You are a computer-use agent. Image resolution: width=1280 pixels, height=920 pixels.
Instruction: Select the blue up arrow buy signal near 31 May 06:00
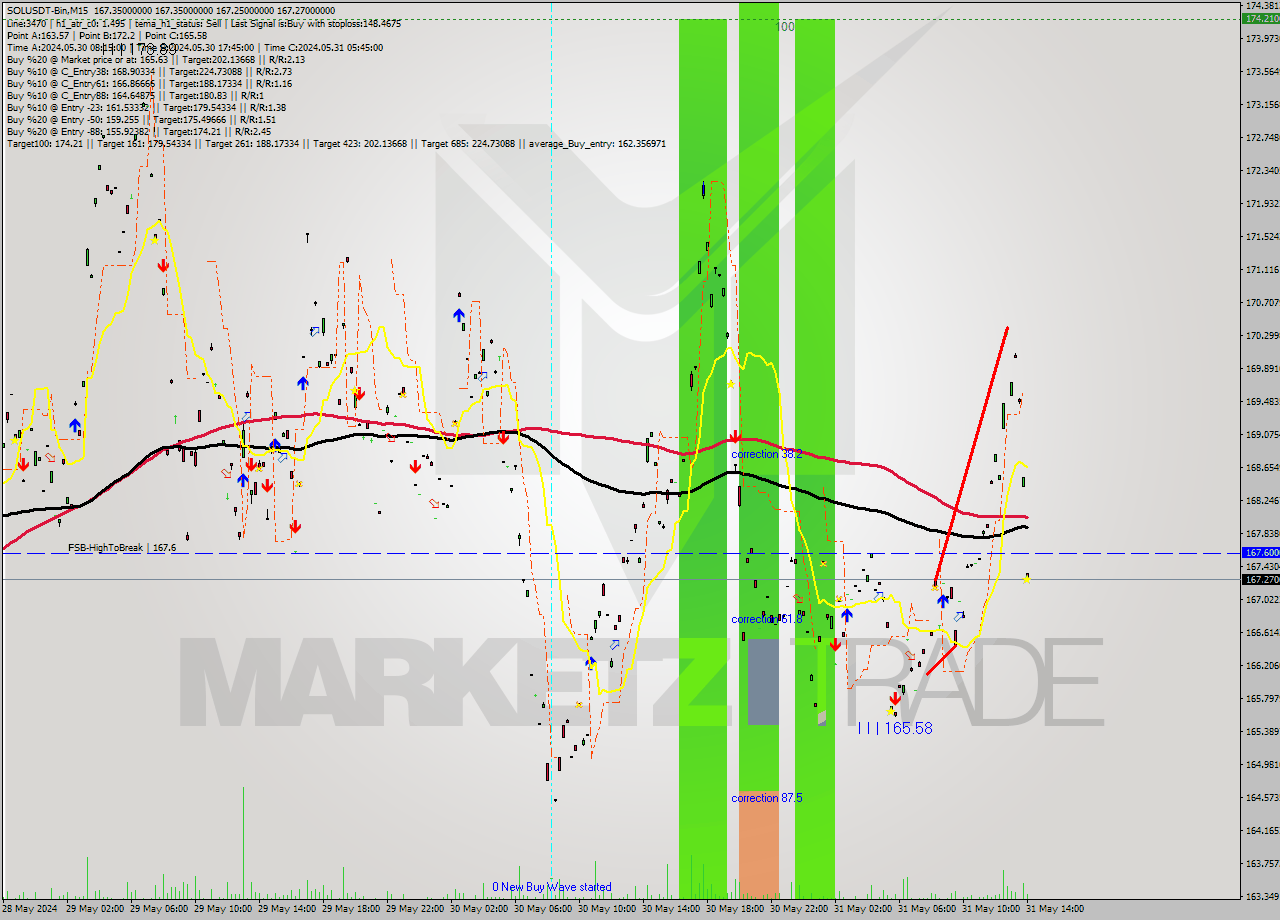click(x=943, y=600)
